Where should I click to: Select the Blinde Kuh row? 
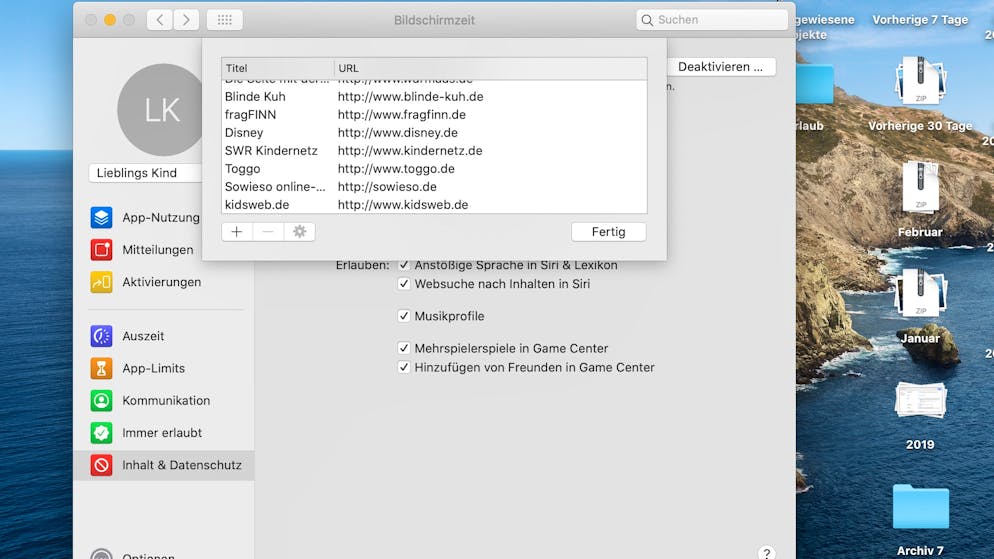point(434,96)
